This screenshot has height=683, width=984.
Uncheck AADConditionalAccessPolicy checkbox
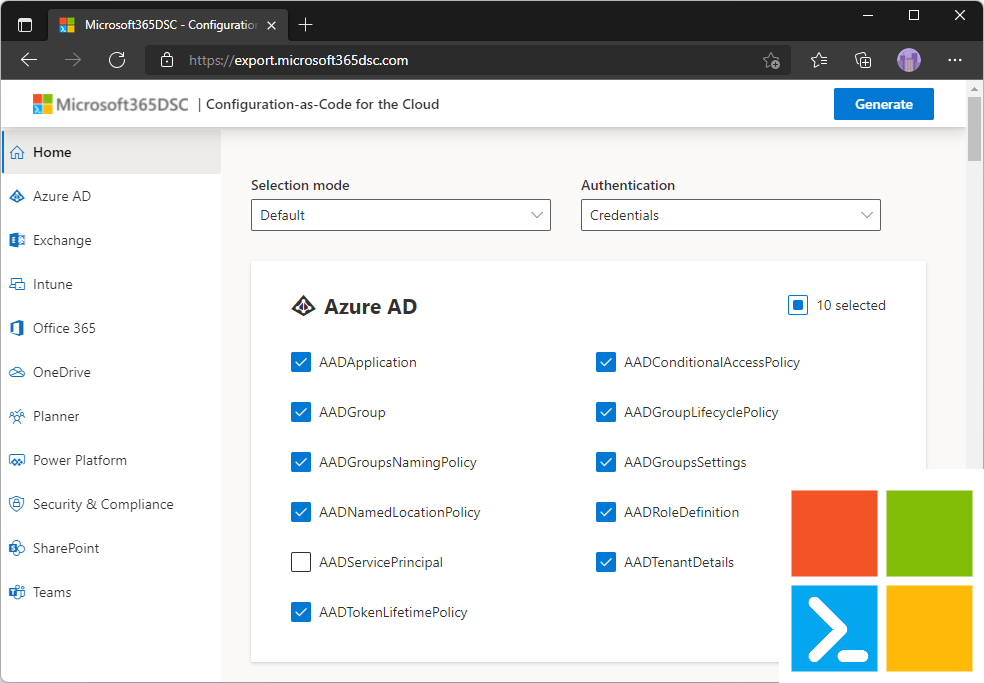pos(606,362)
